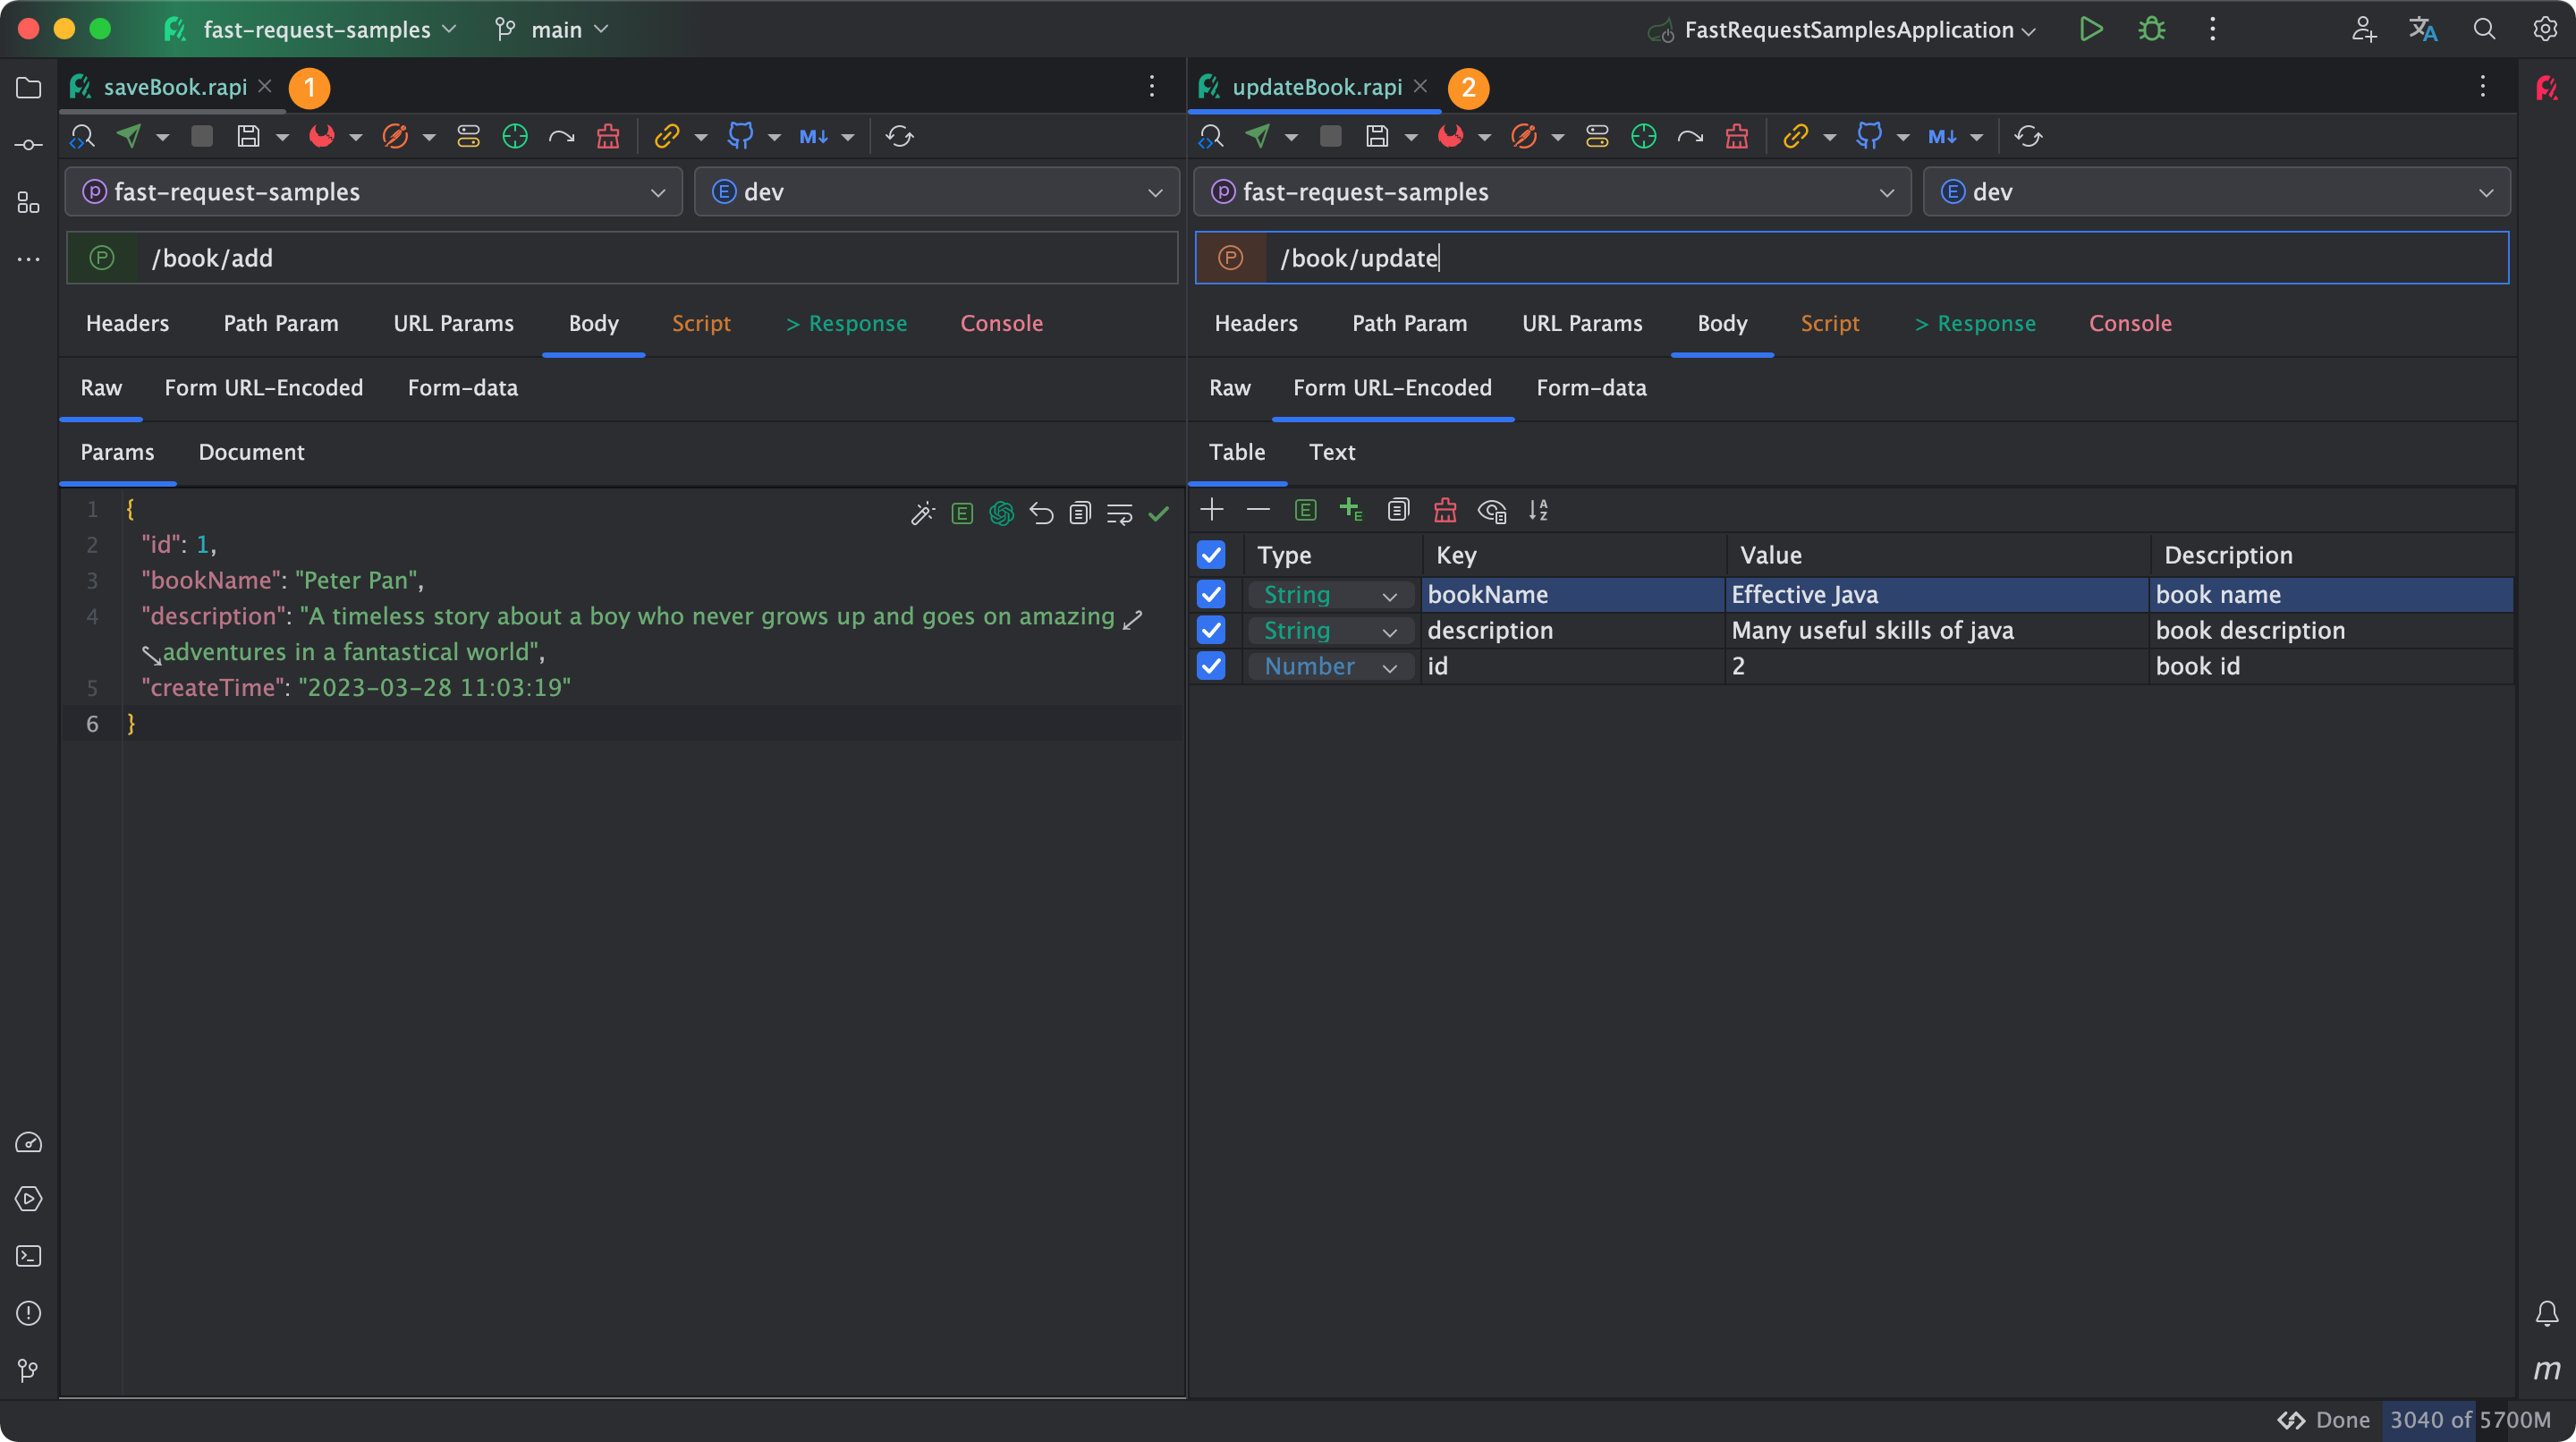Image resolution: width=2576 pixels, height=1442 pixels.
Task: Click the soft-wrap icon in JSON editor
Action: (1119, 514)
